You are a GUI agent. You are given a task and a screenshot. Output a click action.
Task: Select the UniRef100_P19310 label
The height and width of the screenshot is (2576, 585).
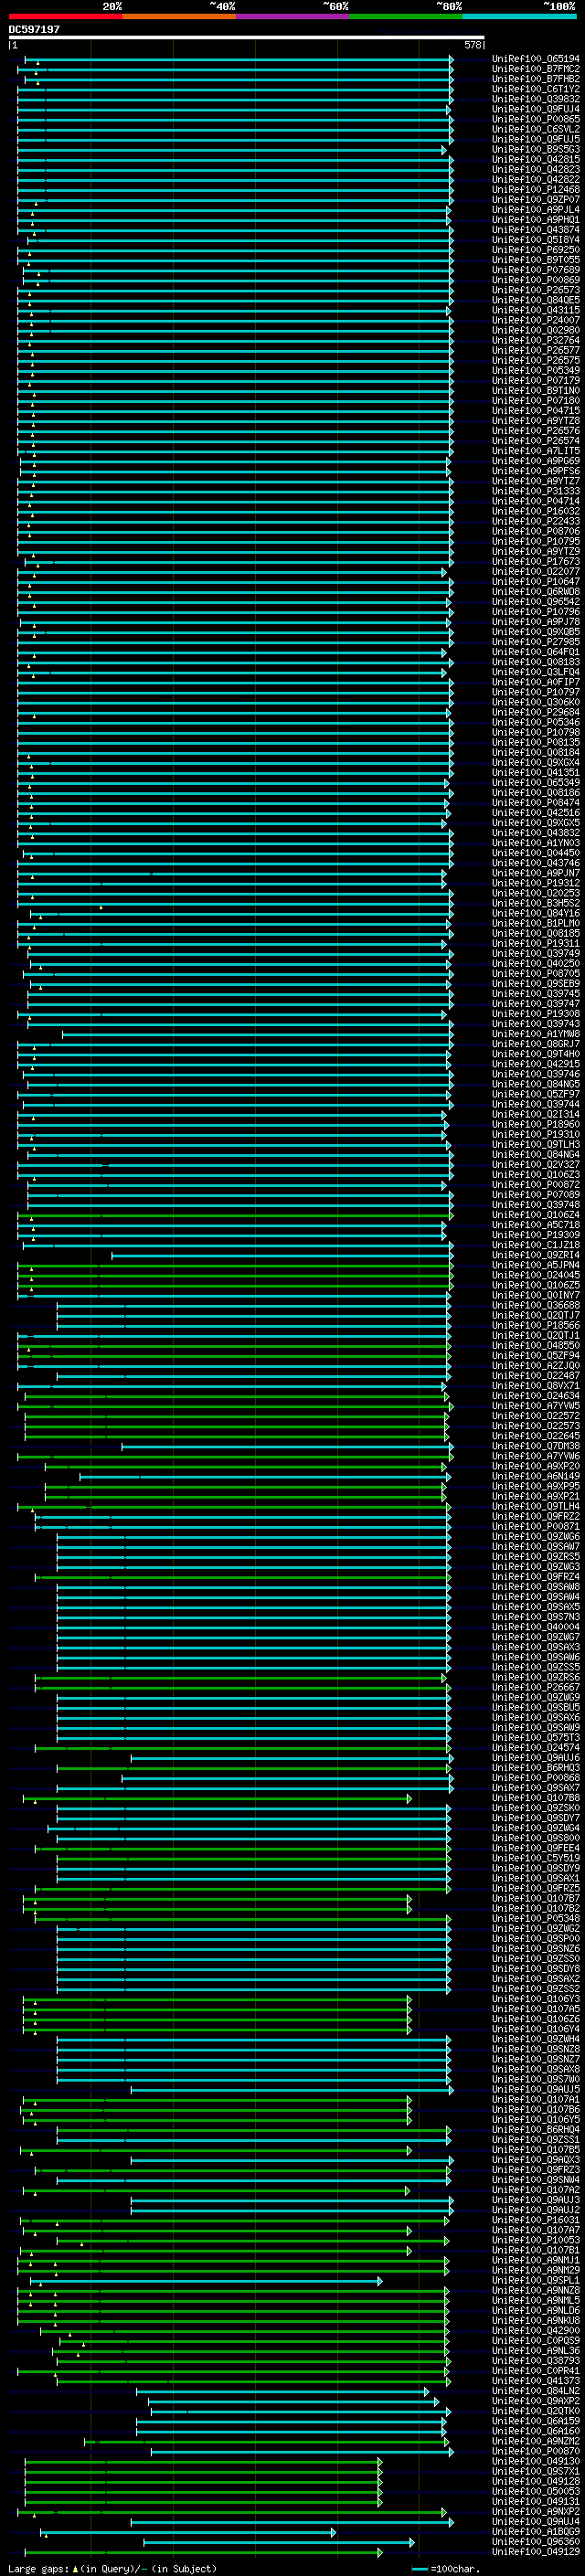point(536,1134)
